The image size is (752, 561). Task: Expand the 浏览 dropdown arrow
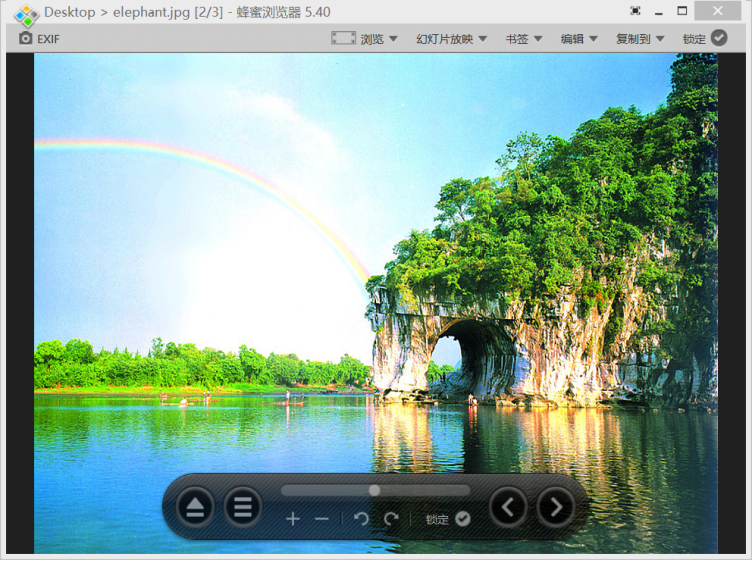coord(393,39)
